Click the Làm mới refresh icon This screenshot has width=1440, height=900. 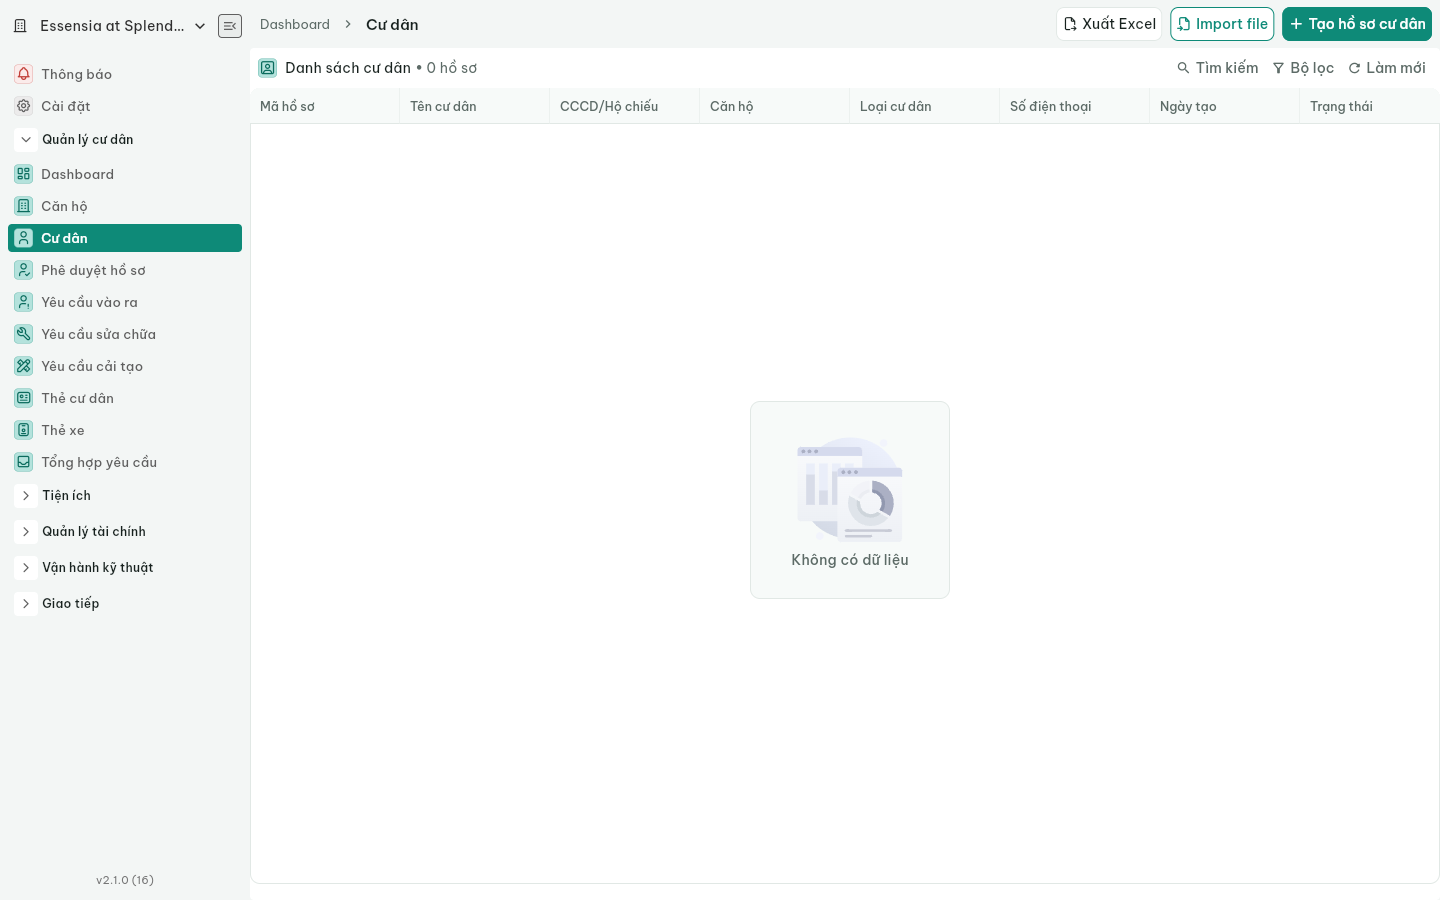pyautogui.click(x=1355, y=68)
